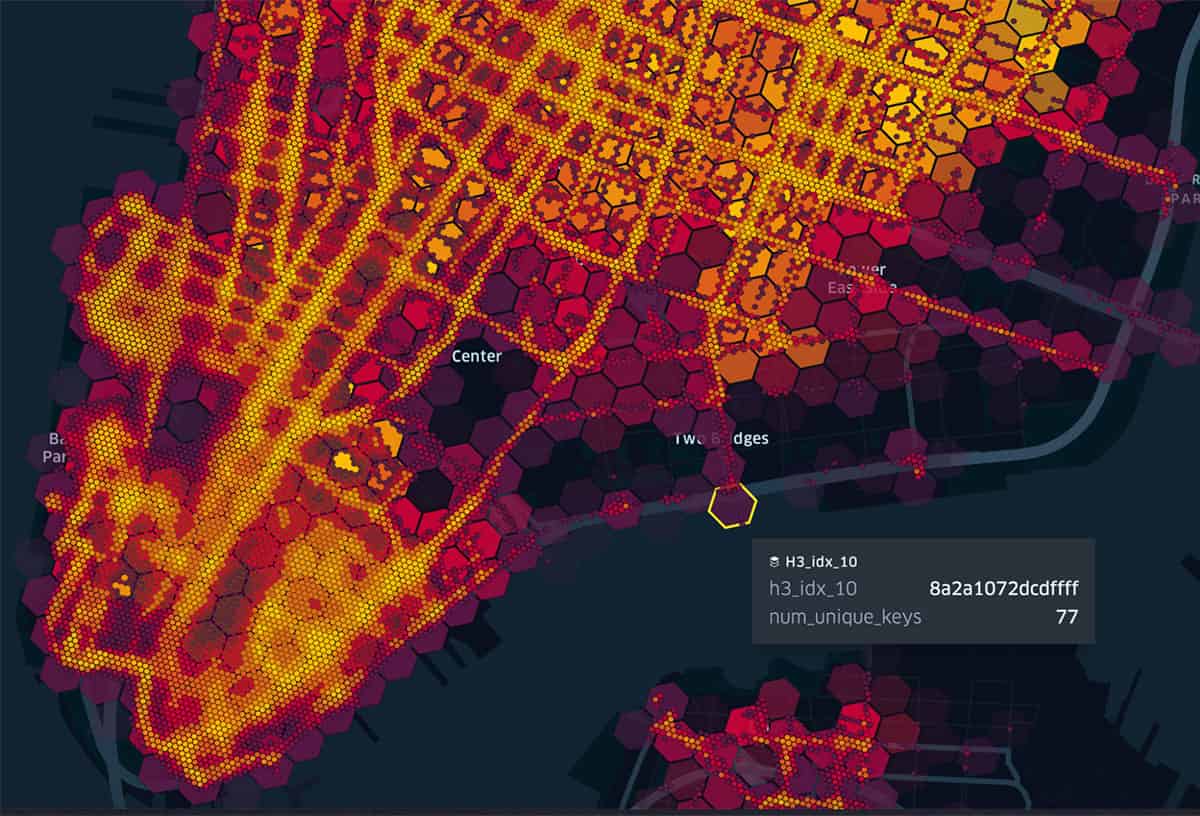1200x816 pixels.
Task: Click the Lower East Side map label
Action: click(861, 279)
